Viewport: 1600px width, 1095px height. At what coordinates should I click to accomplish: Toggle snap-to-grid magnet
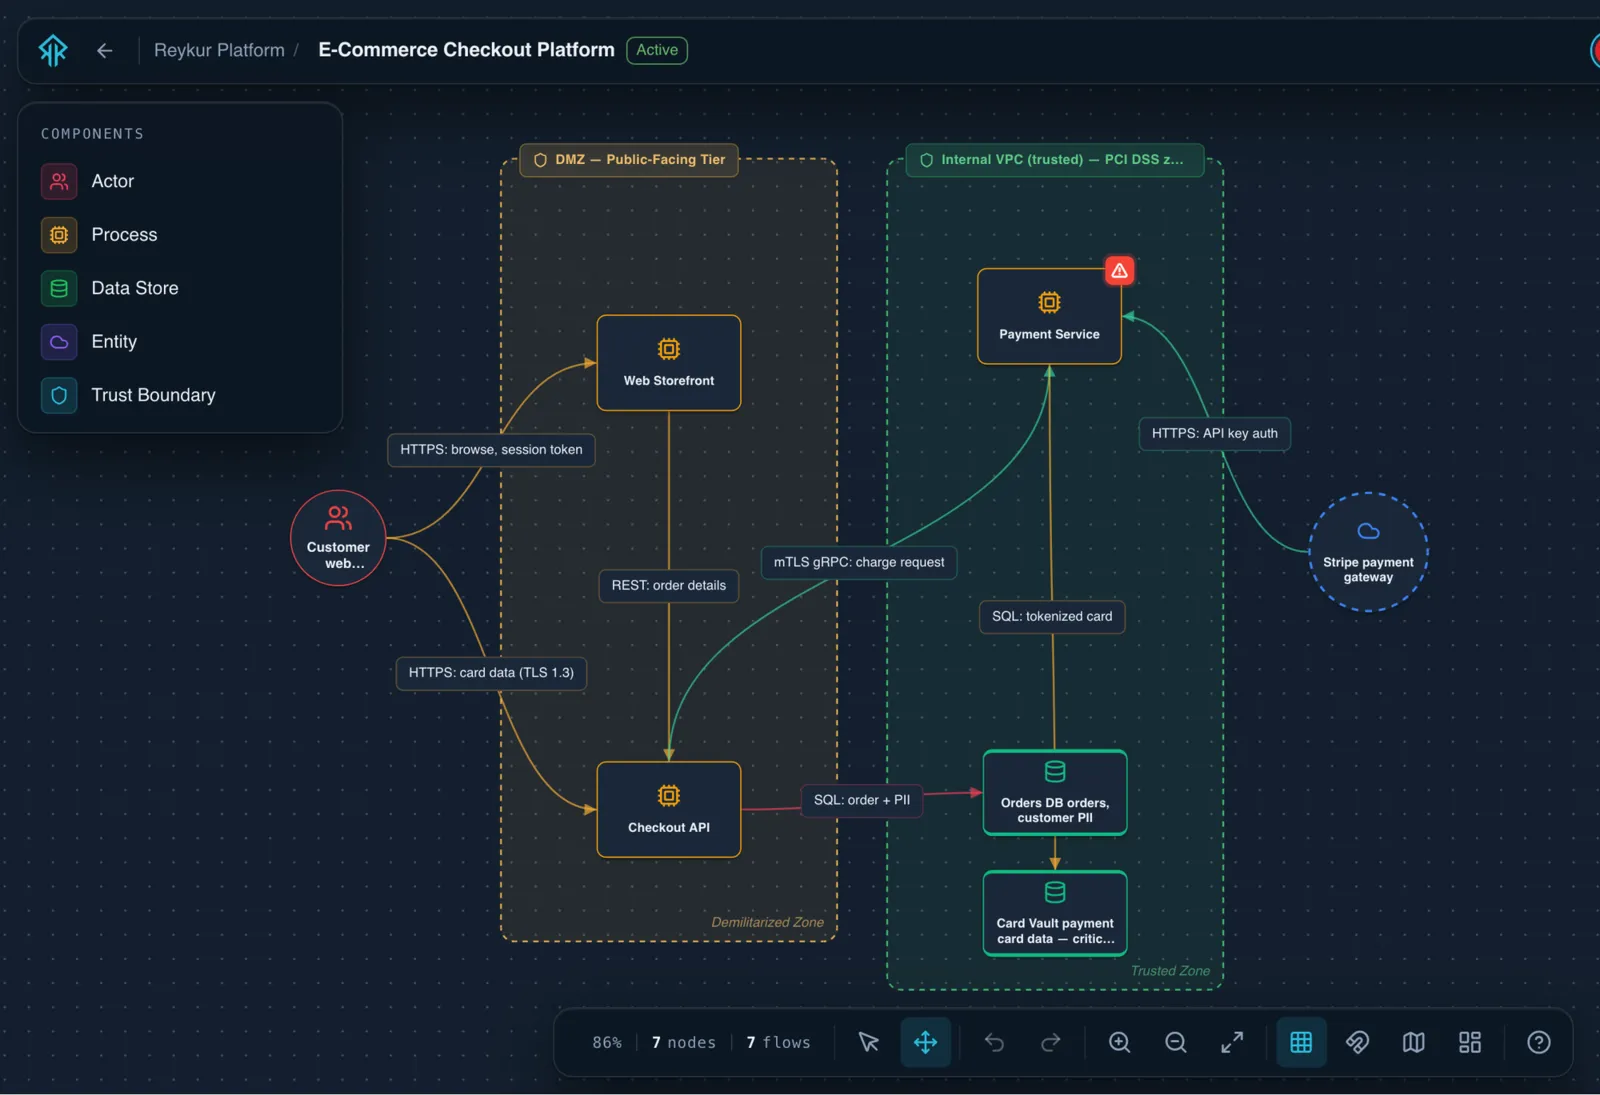click(x=1357, y=1042)
